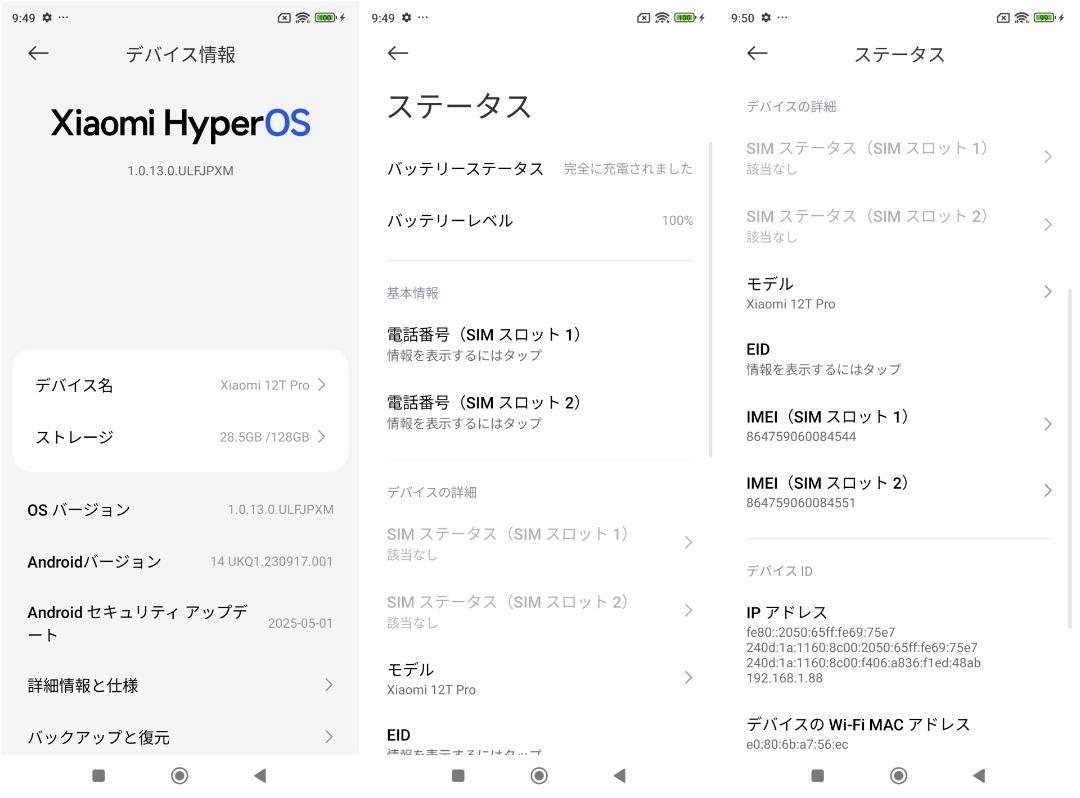The image size is (1080, 798).
Task: Tap recent apps square on right screen
Action: pos(818,776)
